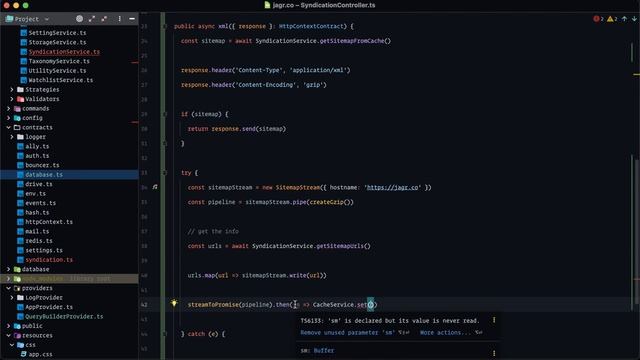Viewport: 640px width, 360px height.
Task: Open httpContext.ts file
Action: click(x=49, y=222)
